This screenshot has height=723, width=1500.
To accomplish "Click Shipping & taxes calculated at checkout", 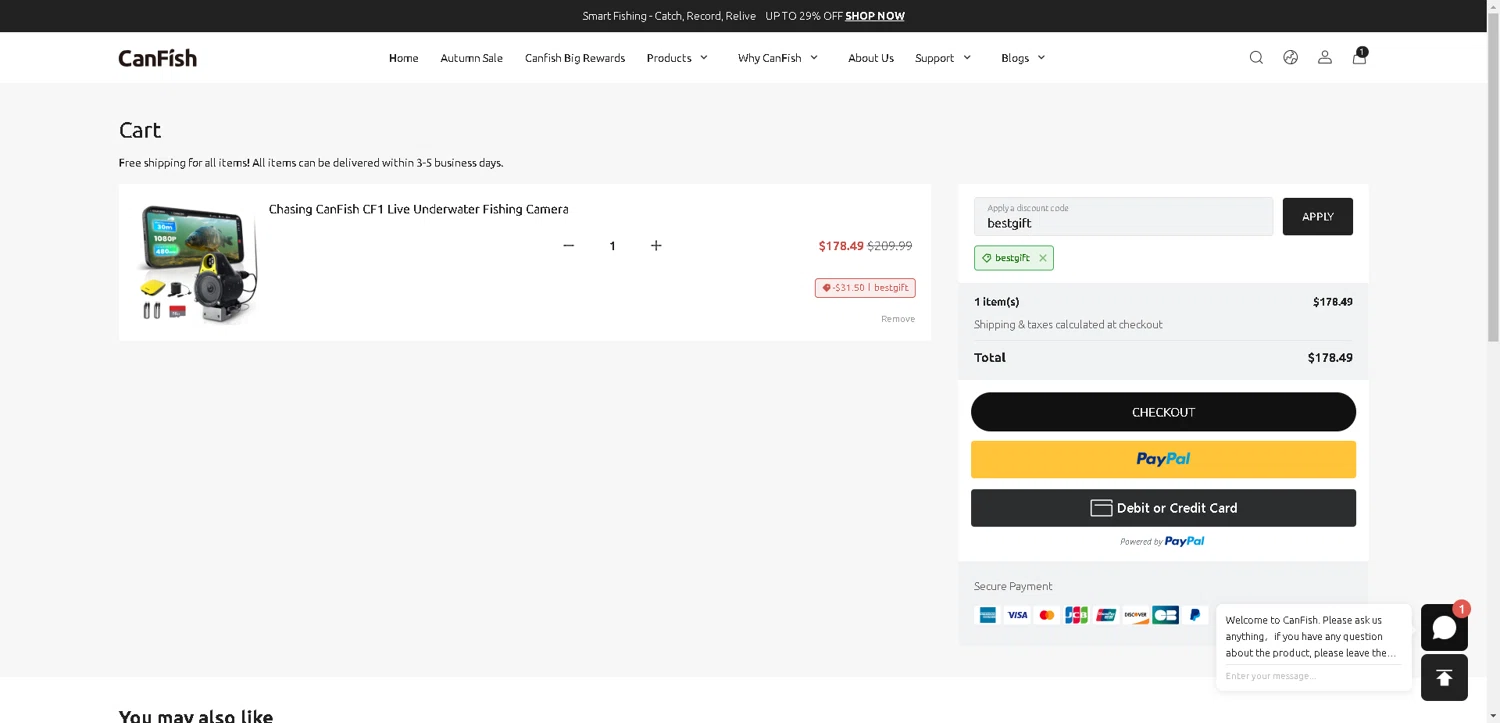I will (1068, 324).
